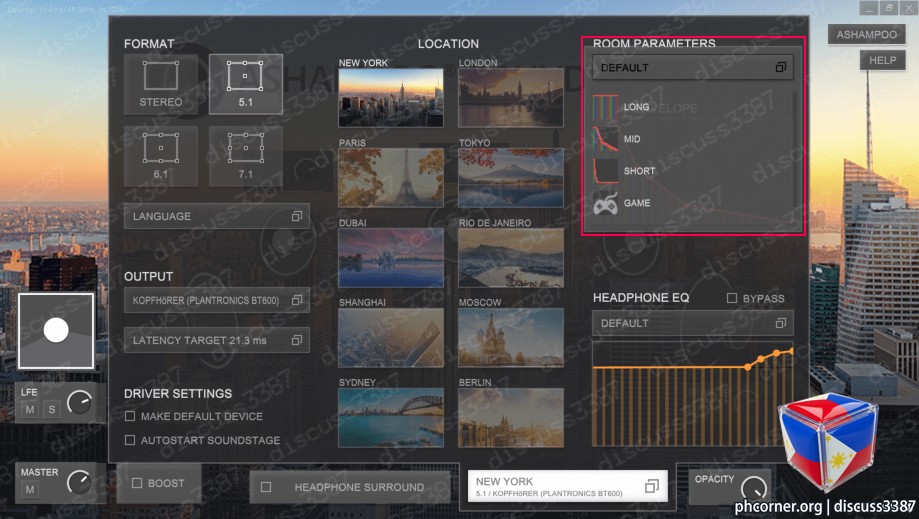Adjust the Master volume knob
Screen dimensions: 919x519
pos(79,482)
